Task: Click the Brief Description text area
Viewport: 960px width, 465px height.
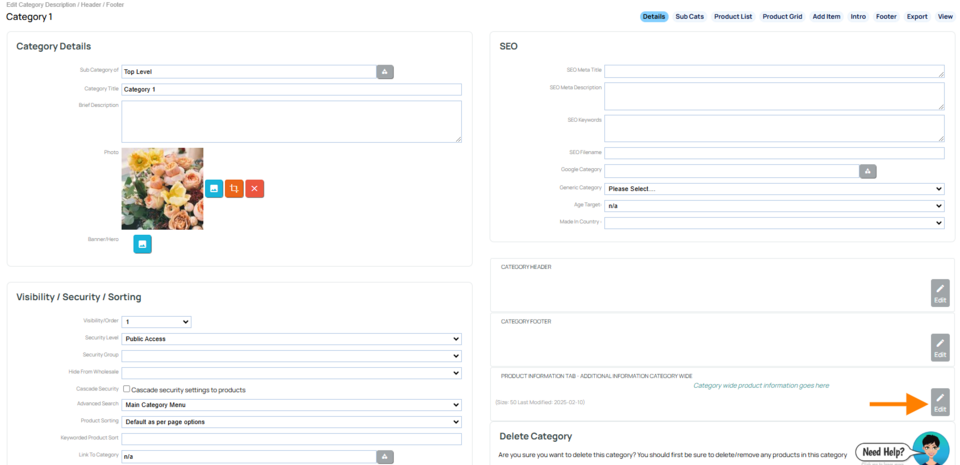Action: [291, 122]
